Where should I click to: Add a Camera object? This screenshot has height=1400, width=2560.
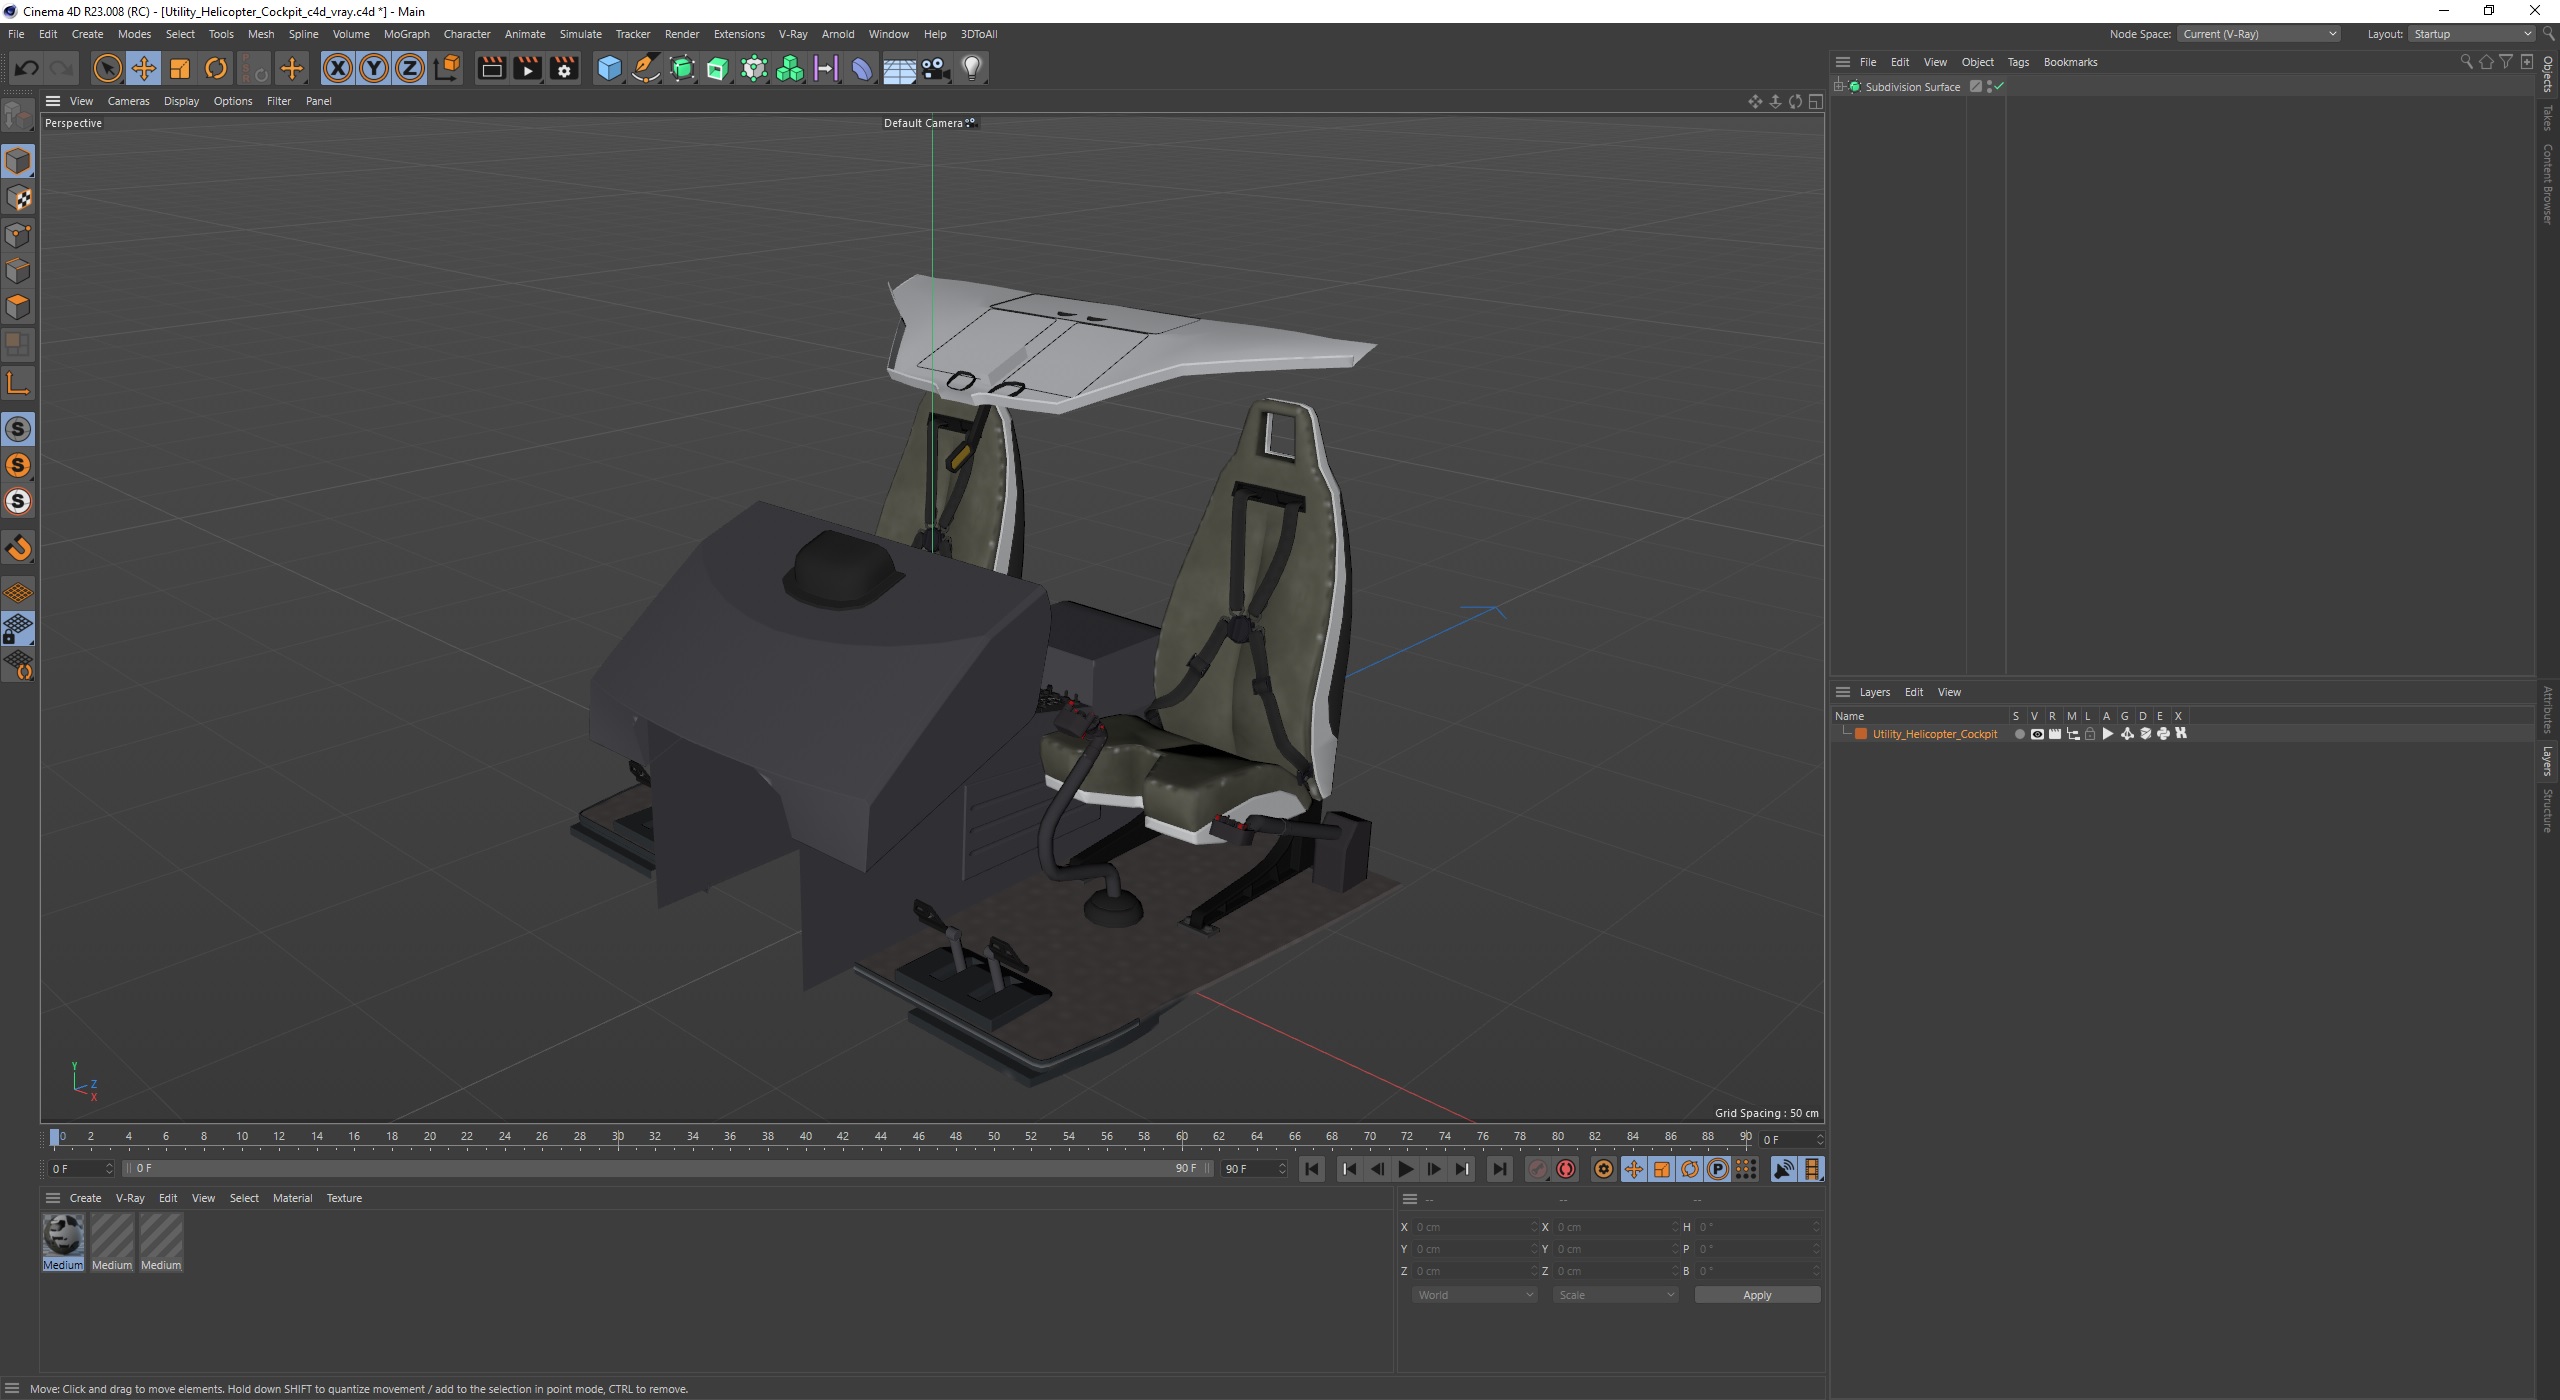(x=935, y=68)
